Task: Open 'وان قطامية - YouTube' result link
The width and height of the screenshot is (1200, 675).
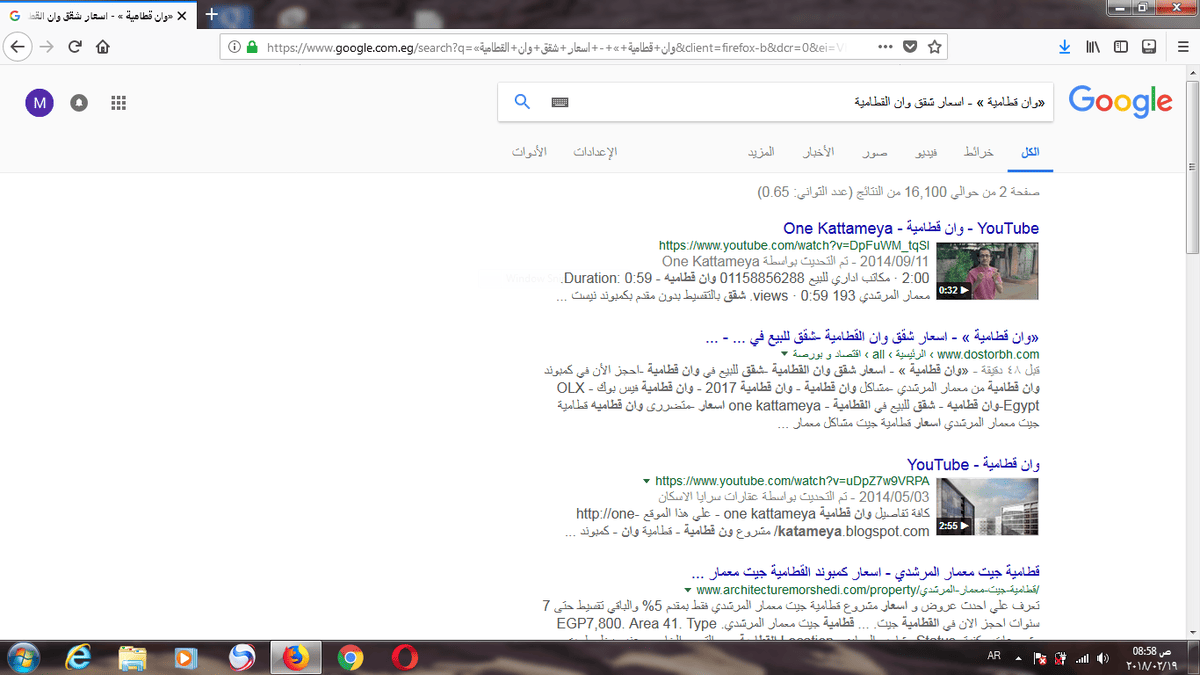Action: point(973,465)
